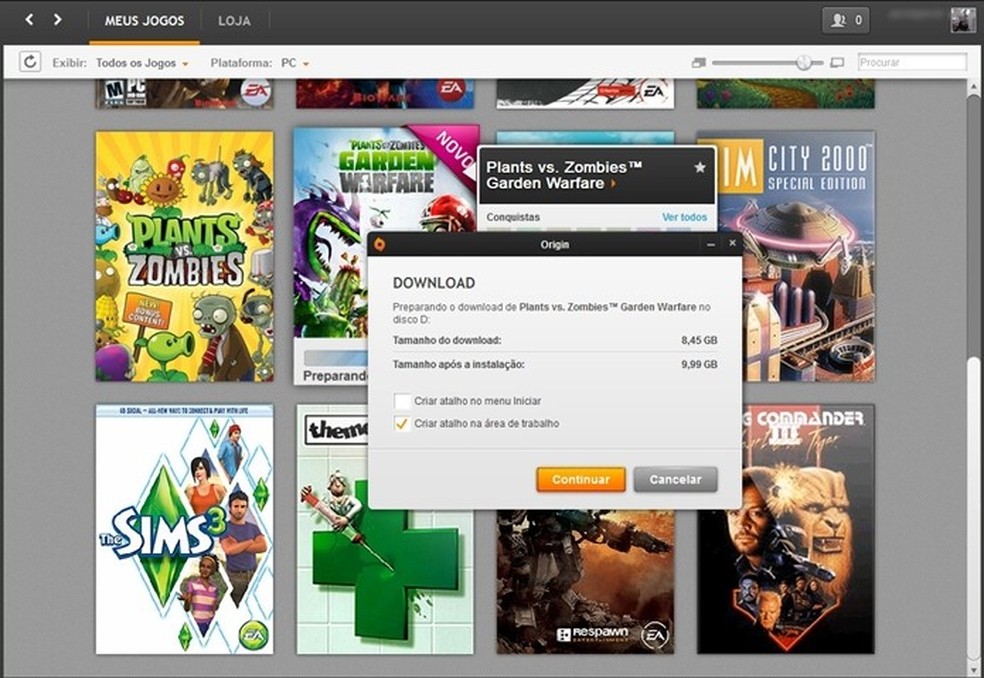Favorite Garden Warfare with the star
This screenshot has height=678, width=984.
(x=700, y=167)
